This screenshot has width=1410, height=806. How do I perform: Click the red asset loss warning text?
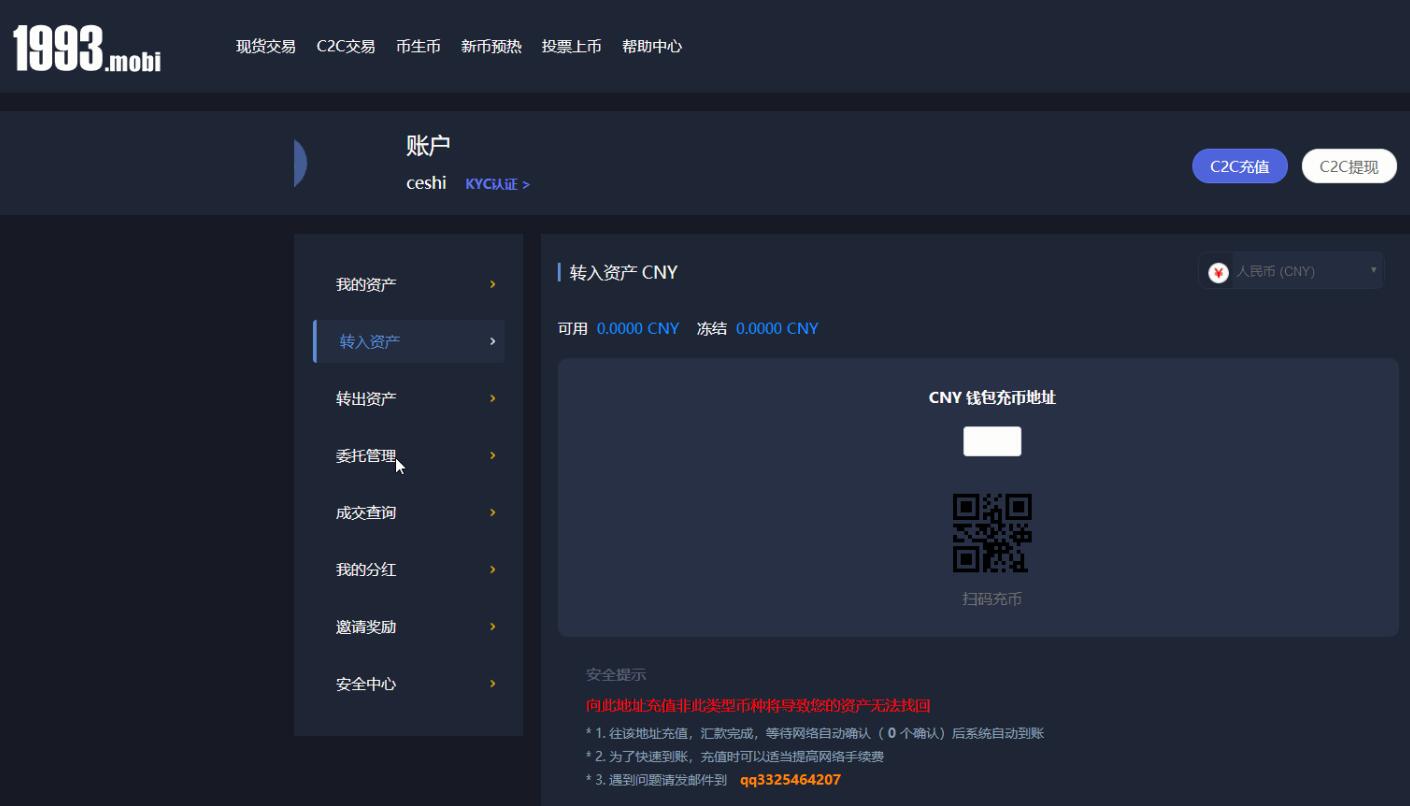point(758,705)
